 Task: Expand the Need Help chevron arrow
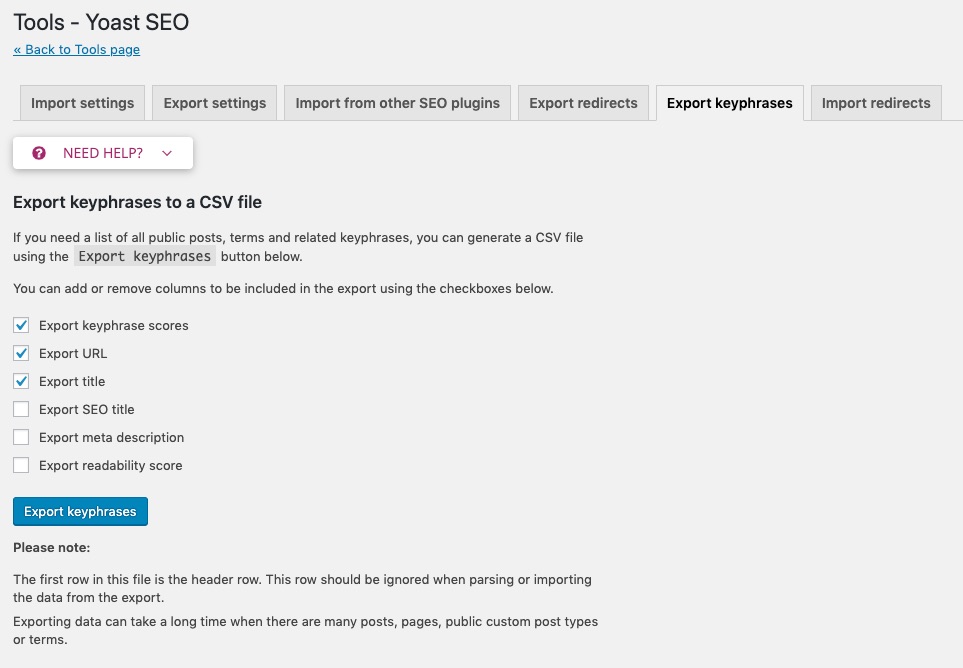pos(167,153)
